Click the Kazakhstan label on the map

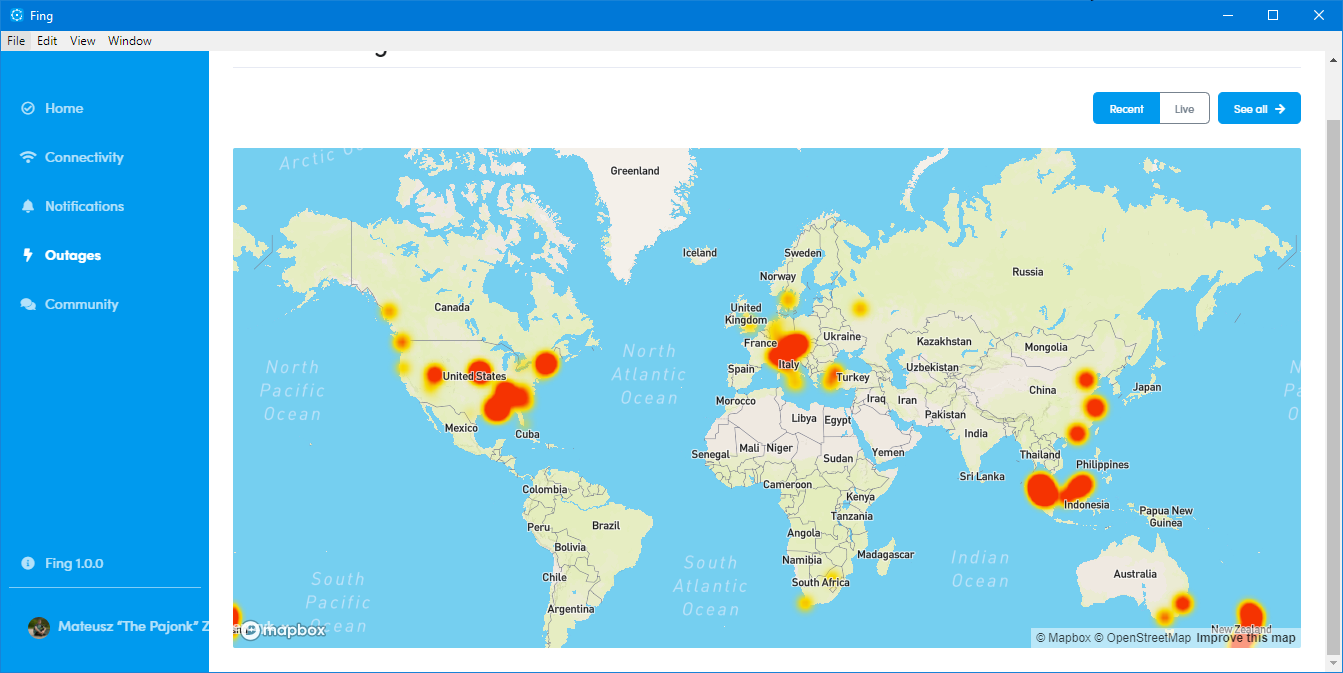tap(944, 341)
